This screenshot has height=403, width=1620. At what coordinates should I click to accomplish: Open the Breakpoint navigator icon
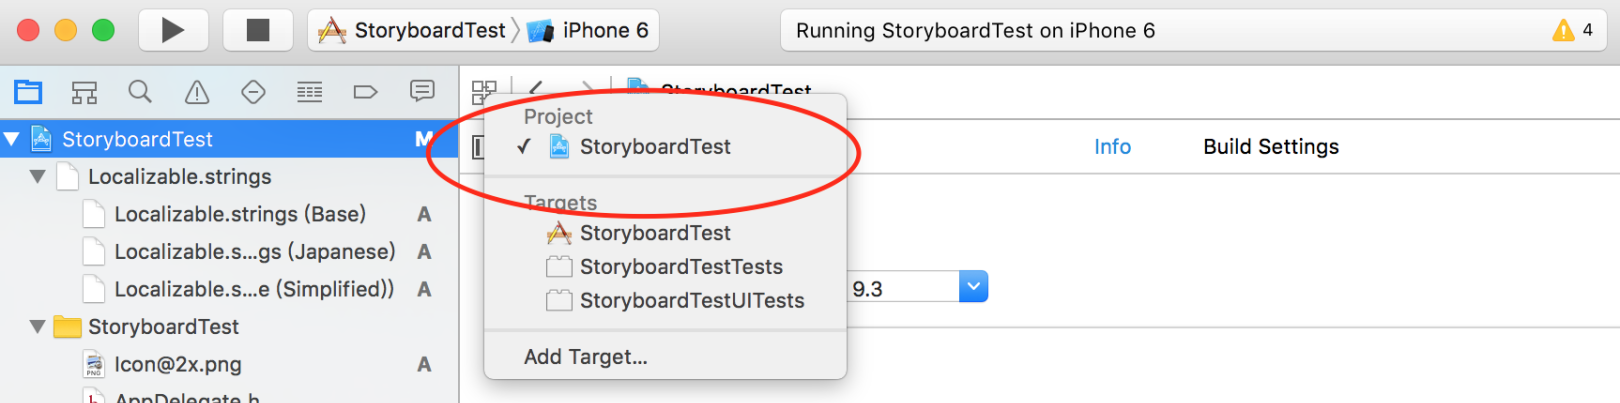point(365,93)
